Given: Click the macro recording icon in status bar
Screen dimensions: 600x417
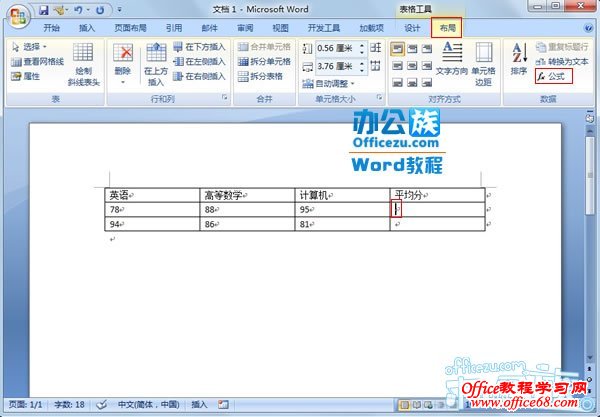Looking at the screenshot, I should tap(223, 404).
